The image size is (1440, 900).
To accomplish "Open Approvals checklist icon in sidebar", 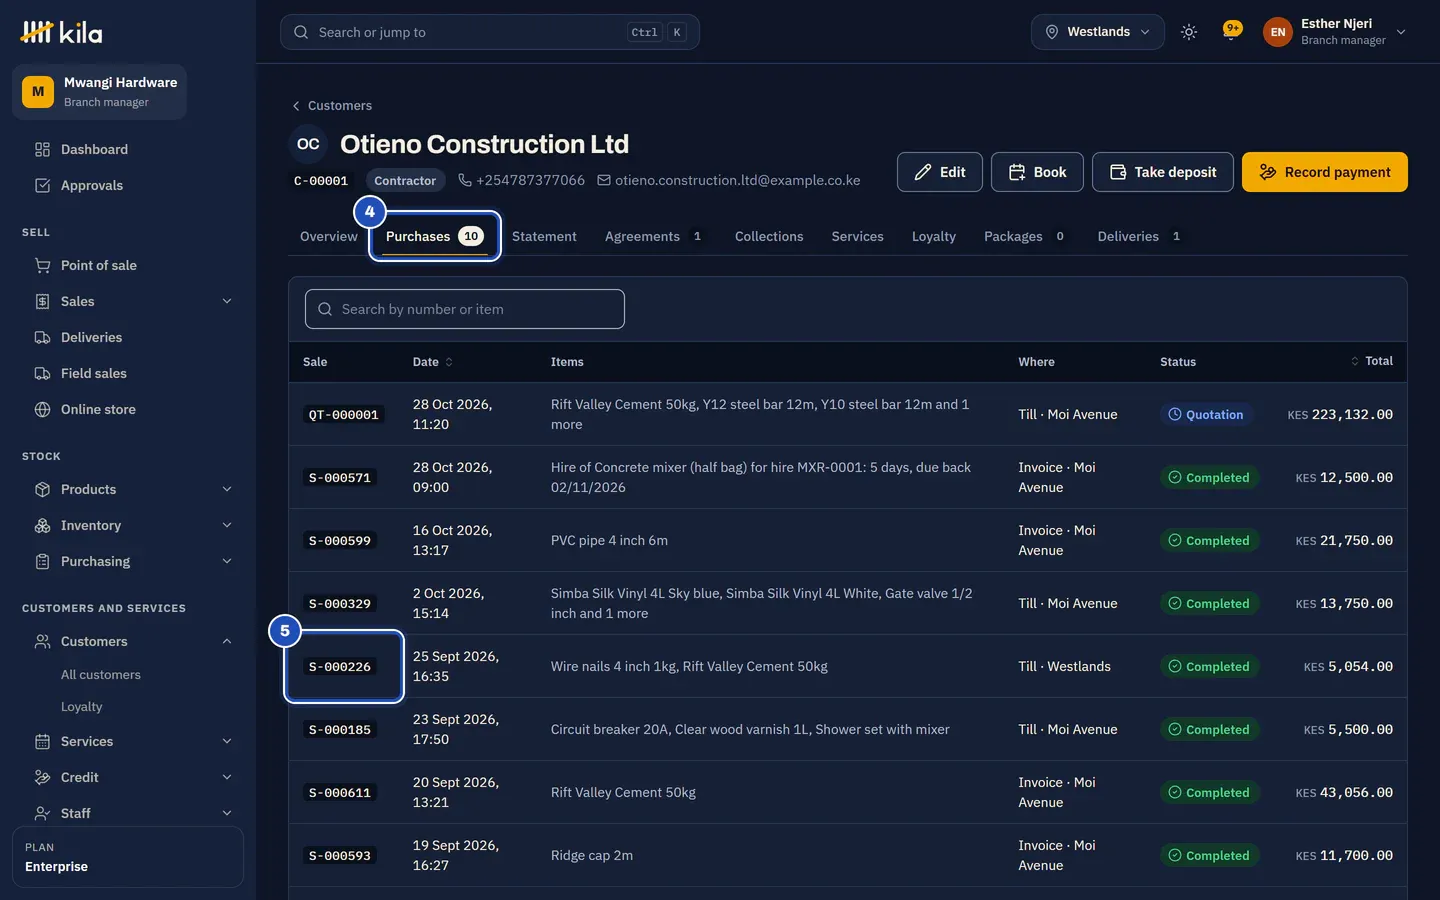I will tap(42, 185).
